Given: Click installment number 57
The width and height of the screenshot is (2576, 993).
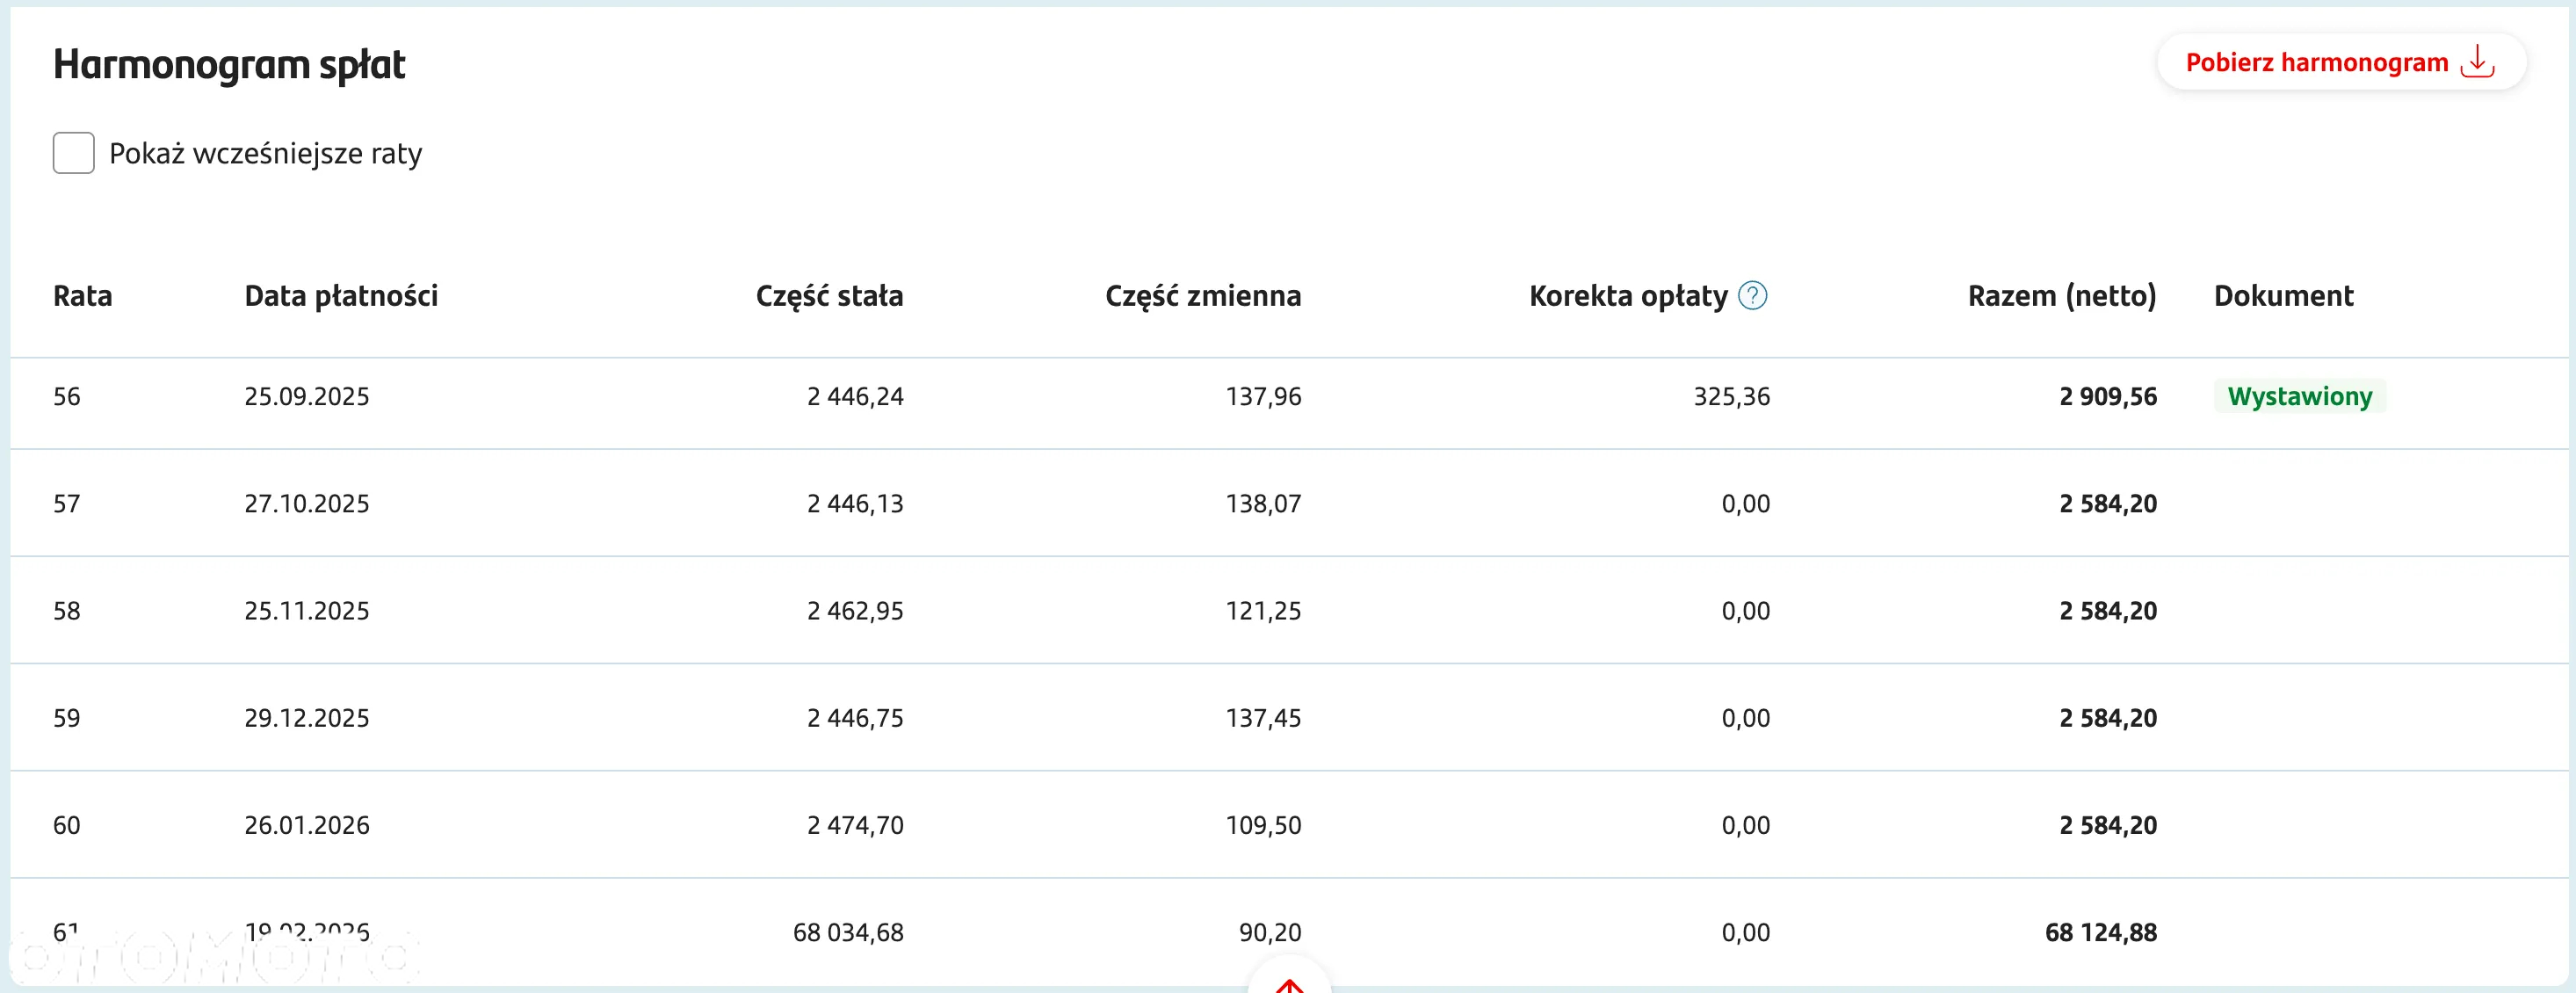Looking at the screenshot, I should [x=67, y=503].
